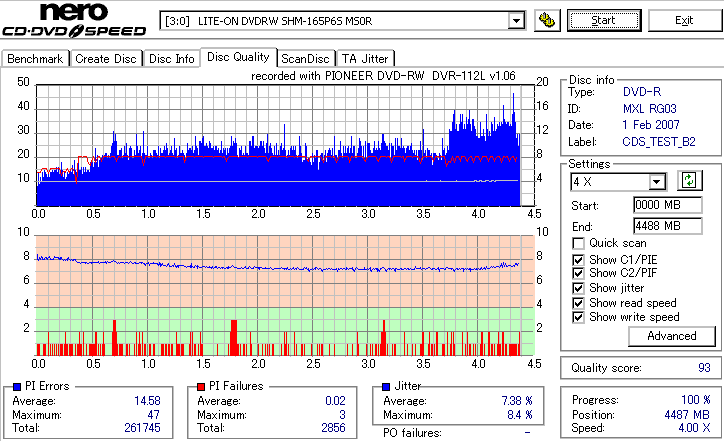This screenshot has height=441, width=724.
Task: Click Jitter average 7.38 %
Action: (x=517, y=401)
